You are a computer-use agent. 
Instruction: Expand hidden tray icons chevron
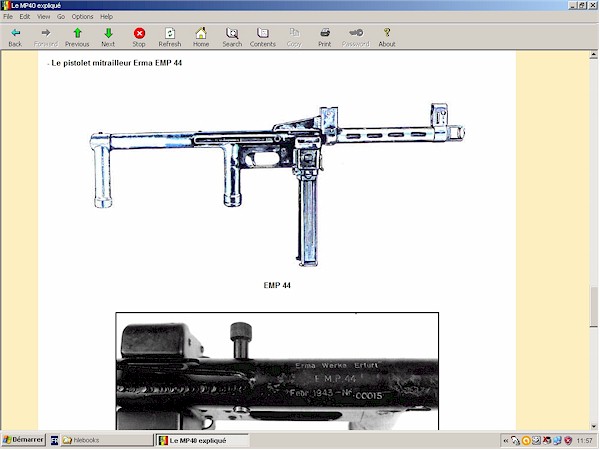pos(505,441)
